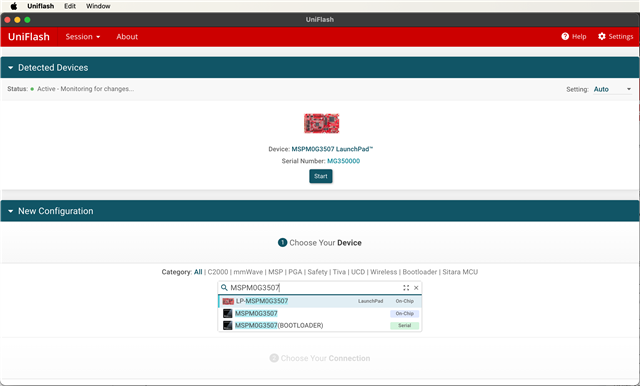Collapse the New Configuration section
The image size is (640, 386).
10,211
